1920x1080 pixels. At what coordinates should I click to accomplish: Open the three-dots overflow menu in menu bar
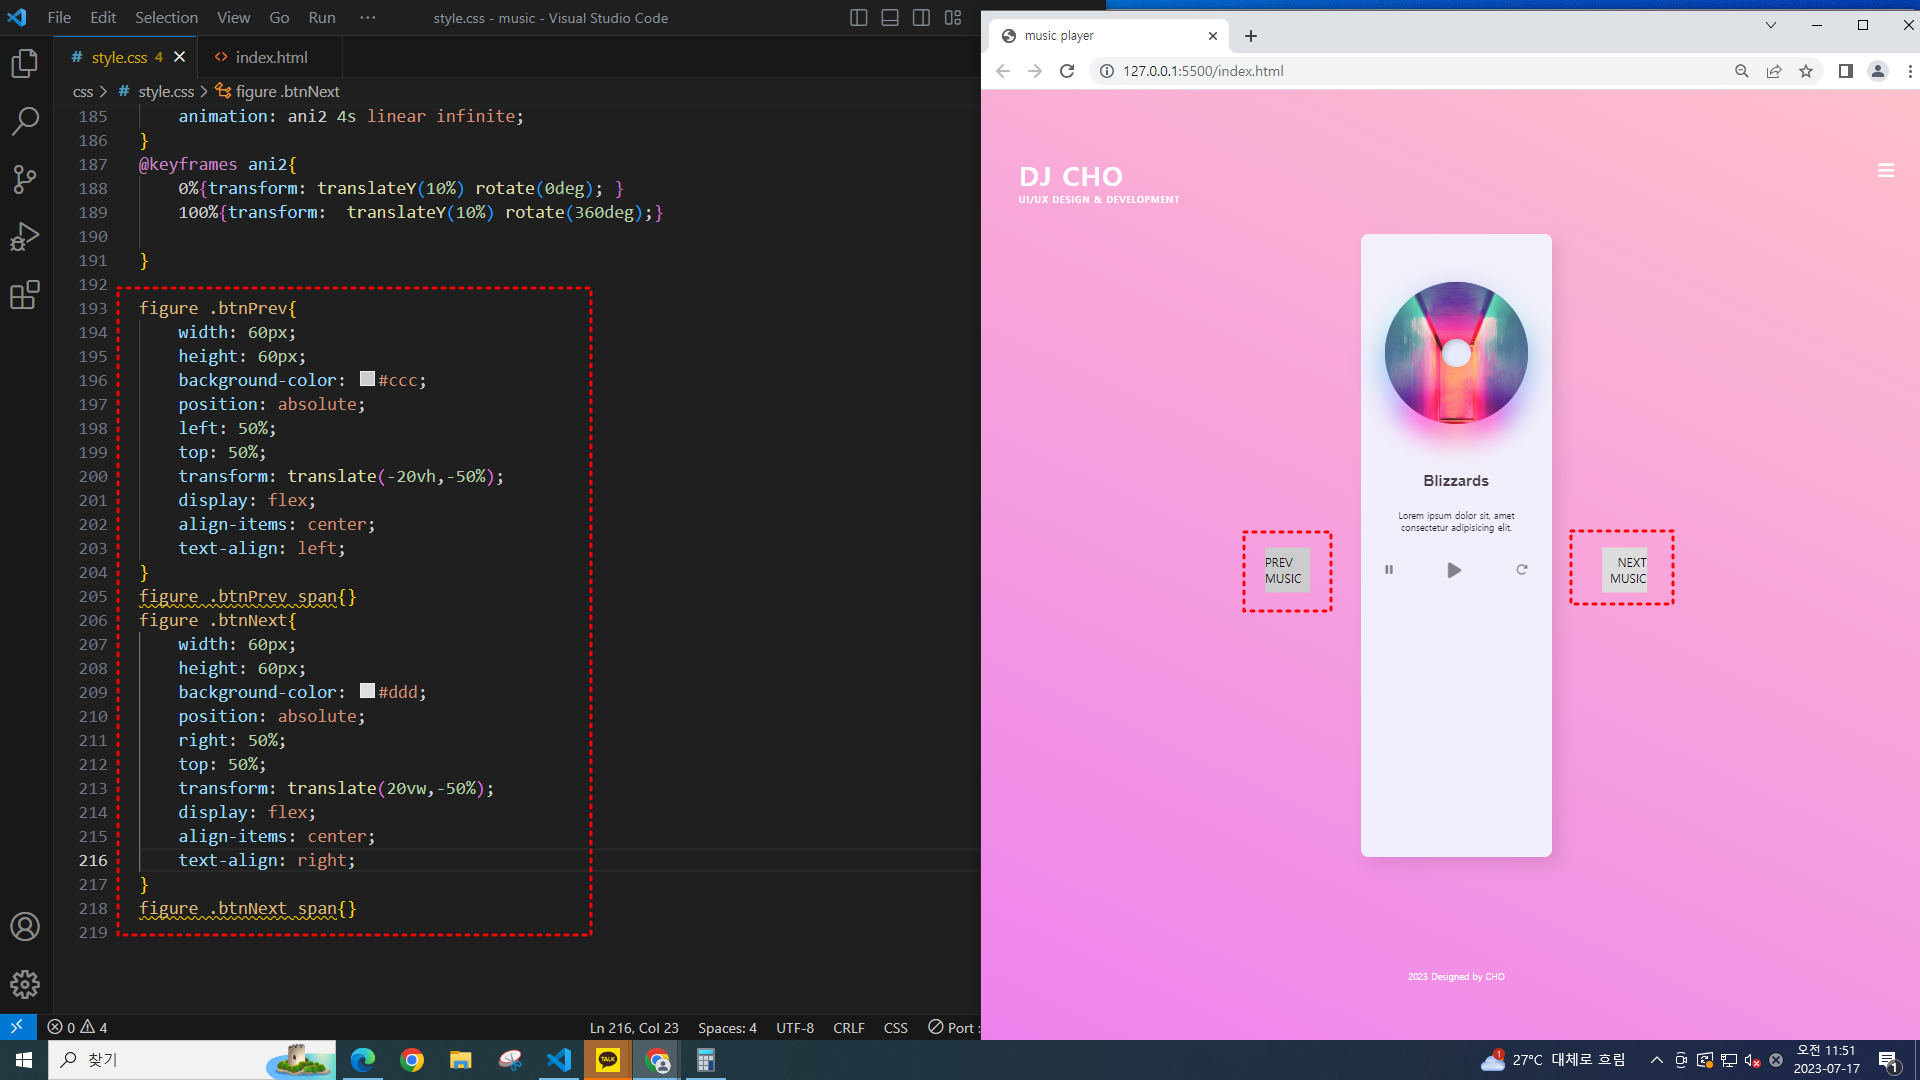(x=368, y=18)
